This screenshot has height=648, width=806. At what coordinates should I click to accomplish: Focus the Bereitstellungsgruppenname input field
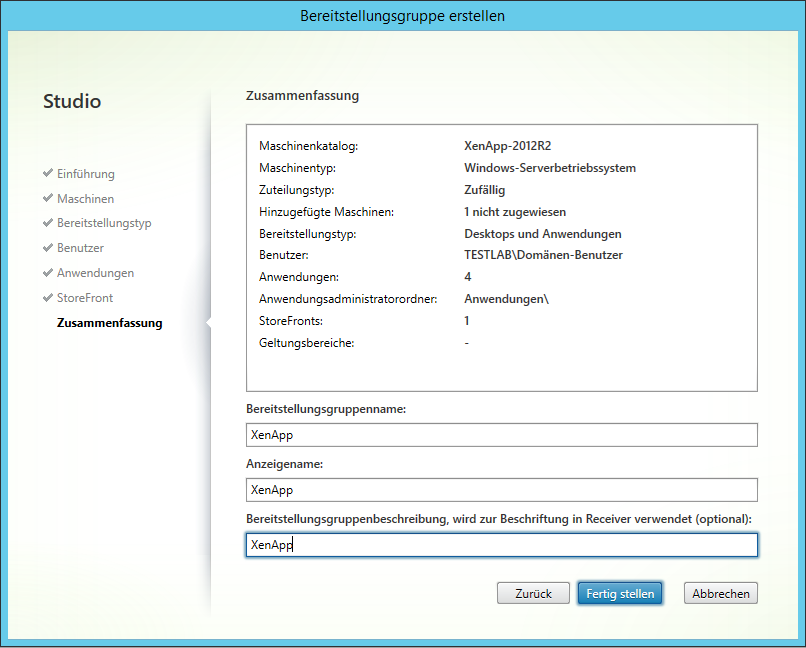[x=502, y=435]
